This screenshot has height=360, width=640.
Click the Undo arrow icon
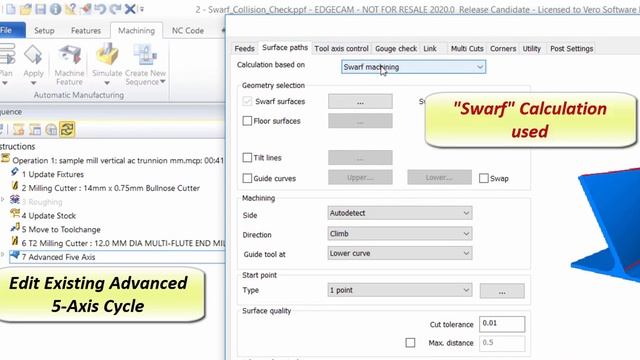pyautogui.click(x=100, y=9)
